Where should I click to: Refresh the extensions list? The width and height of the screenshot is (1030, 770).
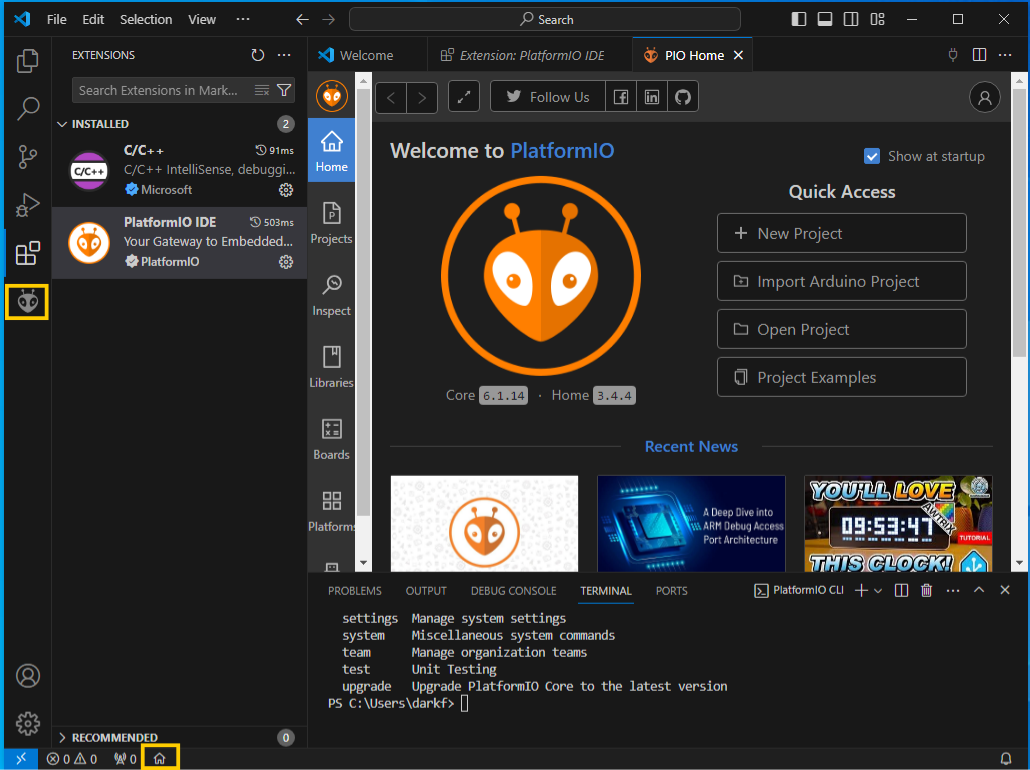point(258,55)
